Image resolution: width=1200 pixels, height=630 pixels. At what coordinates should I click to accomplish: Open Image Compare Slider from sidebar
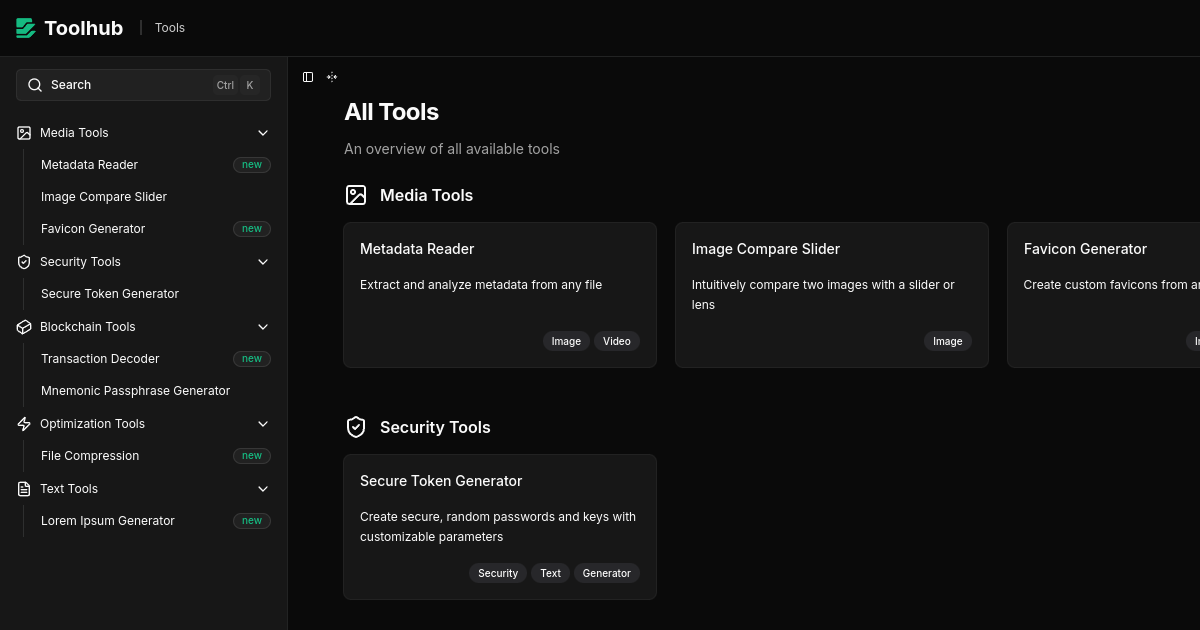click(104, 197)
